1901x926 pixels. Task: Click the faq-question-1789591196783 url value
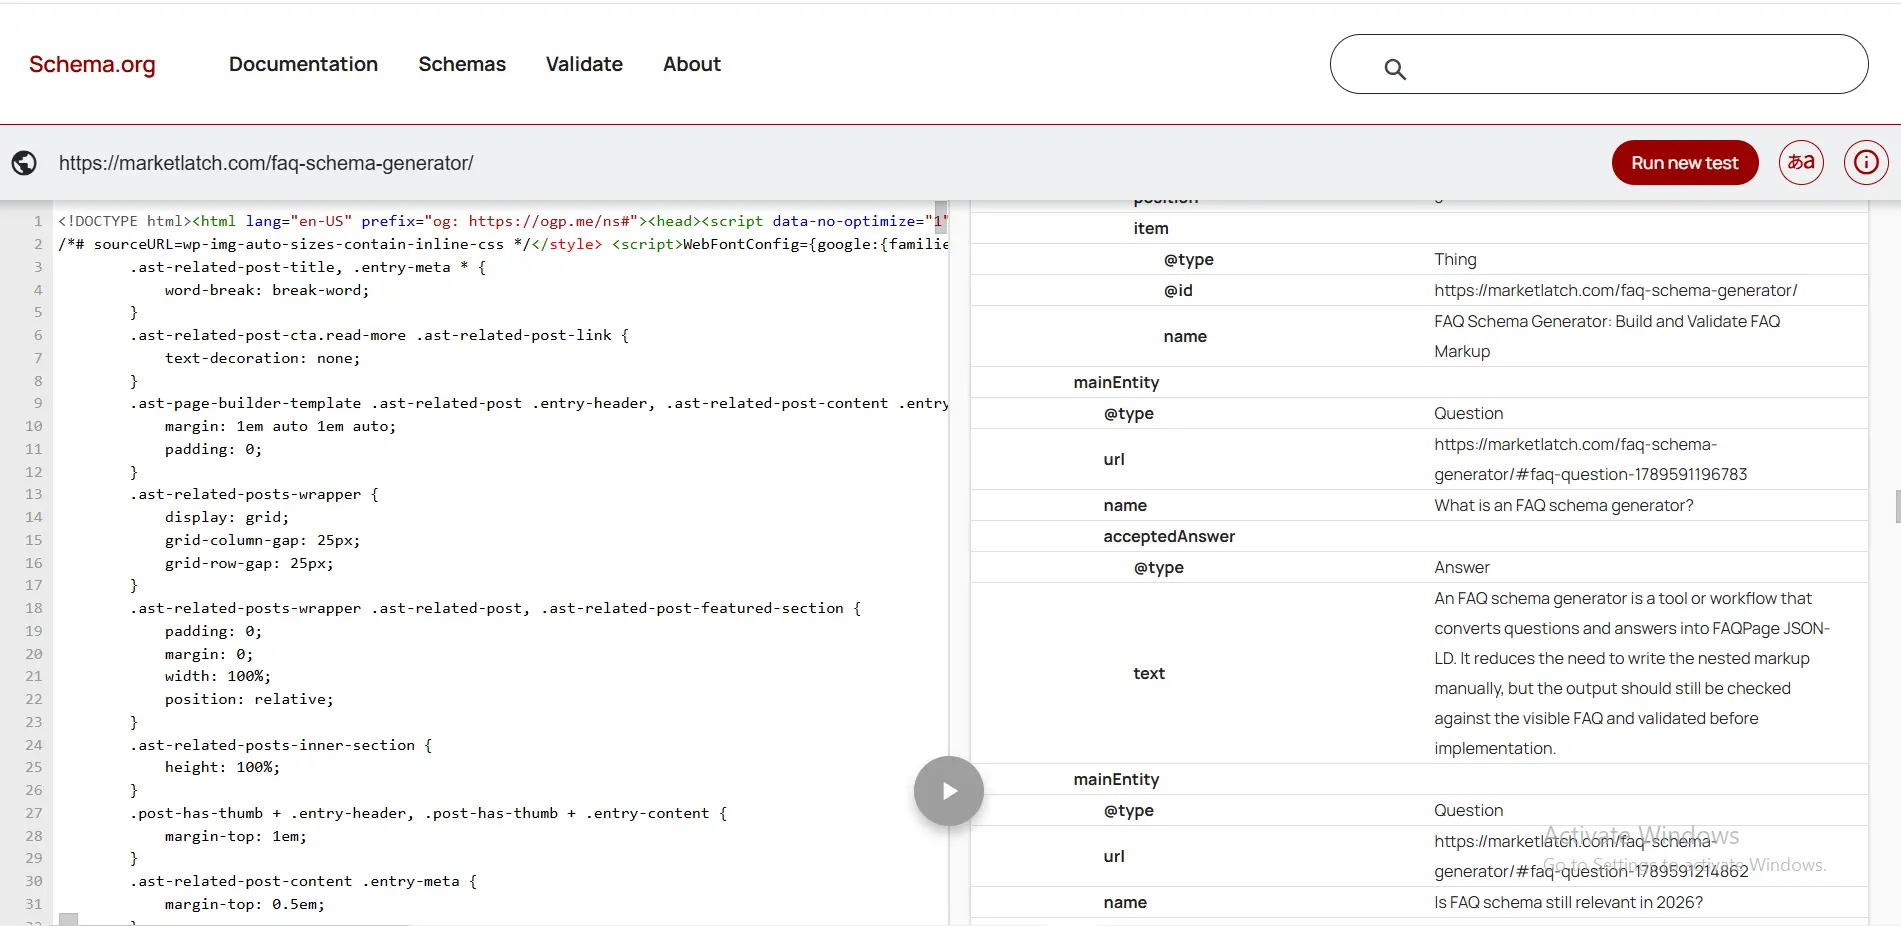pos(1590,459)
